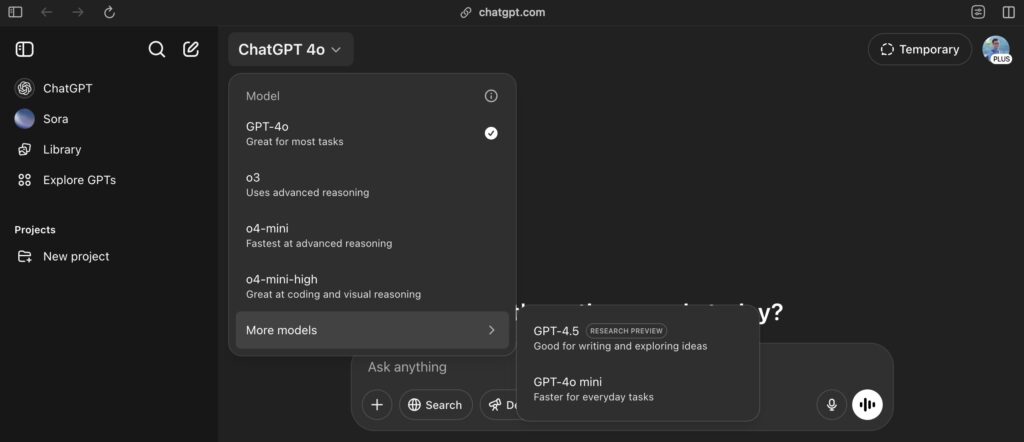Click the plus attach button
This screenshot has height=442, width=1024.
pyautogui.click(x=377, y=405)
